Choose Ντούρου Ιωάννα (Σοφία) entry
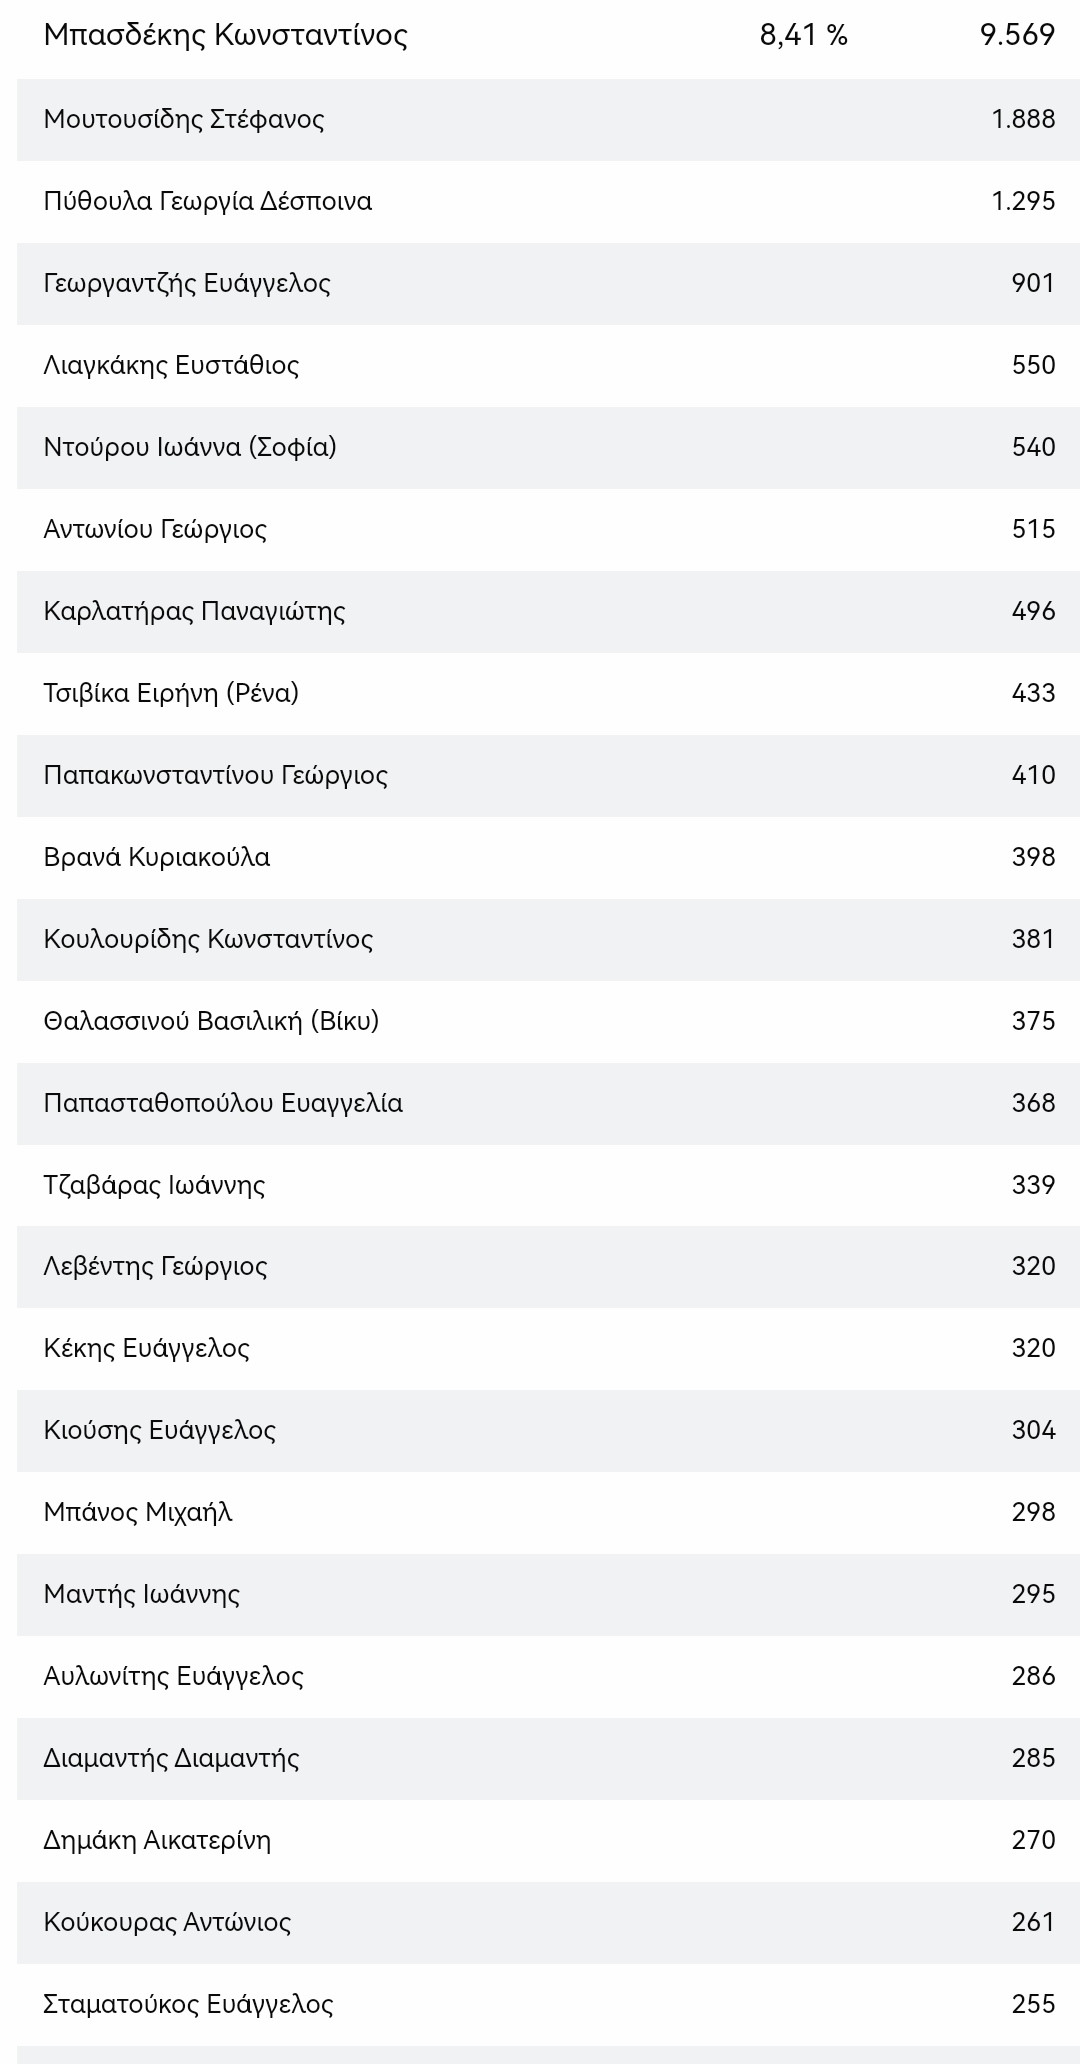The image size is (1080, 2064). [x=190, y=447]
